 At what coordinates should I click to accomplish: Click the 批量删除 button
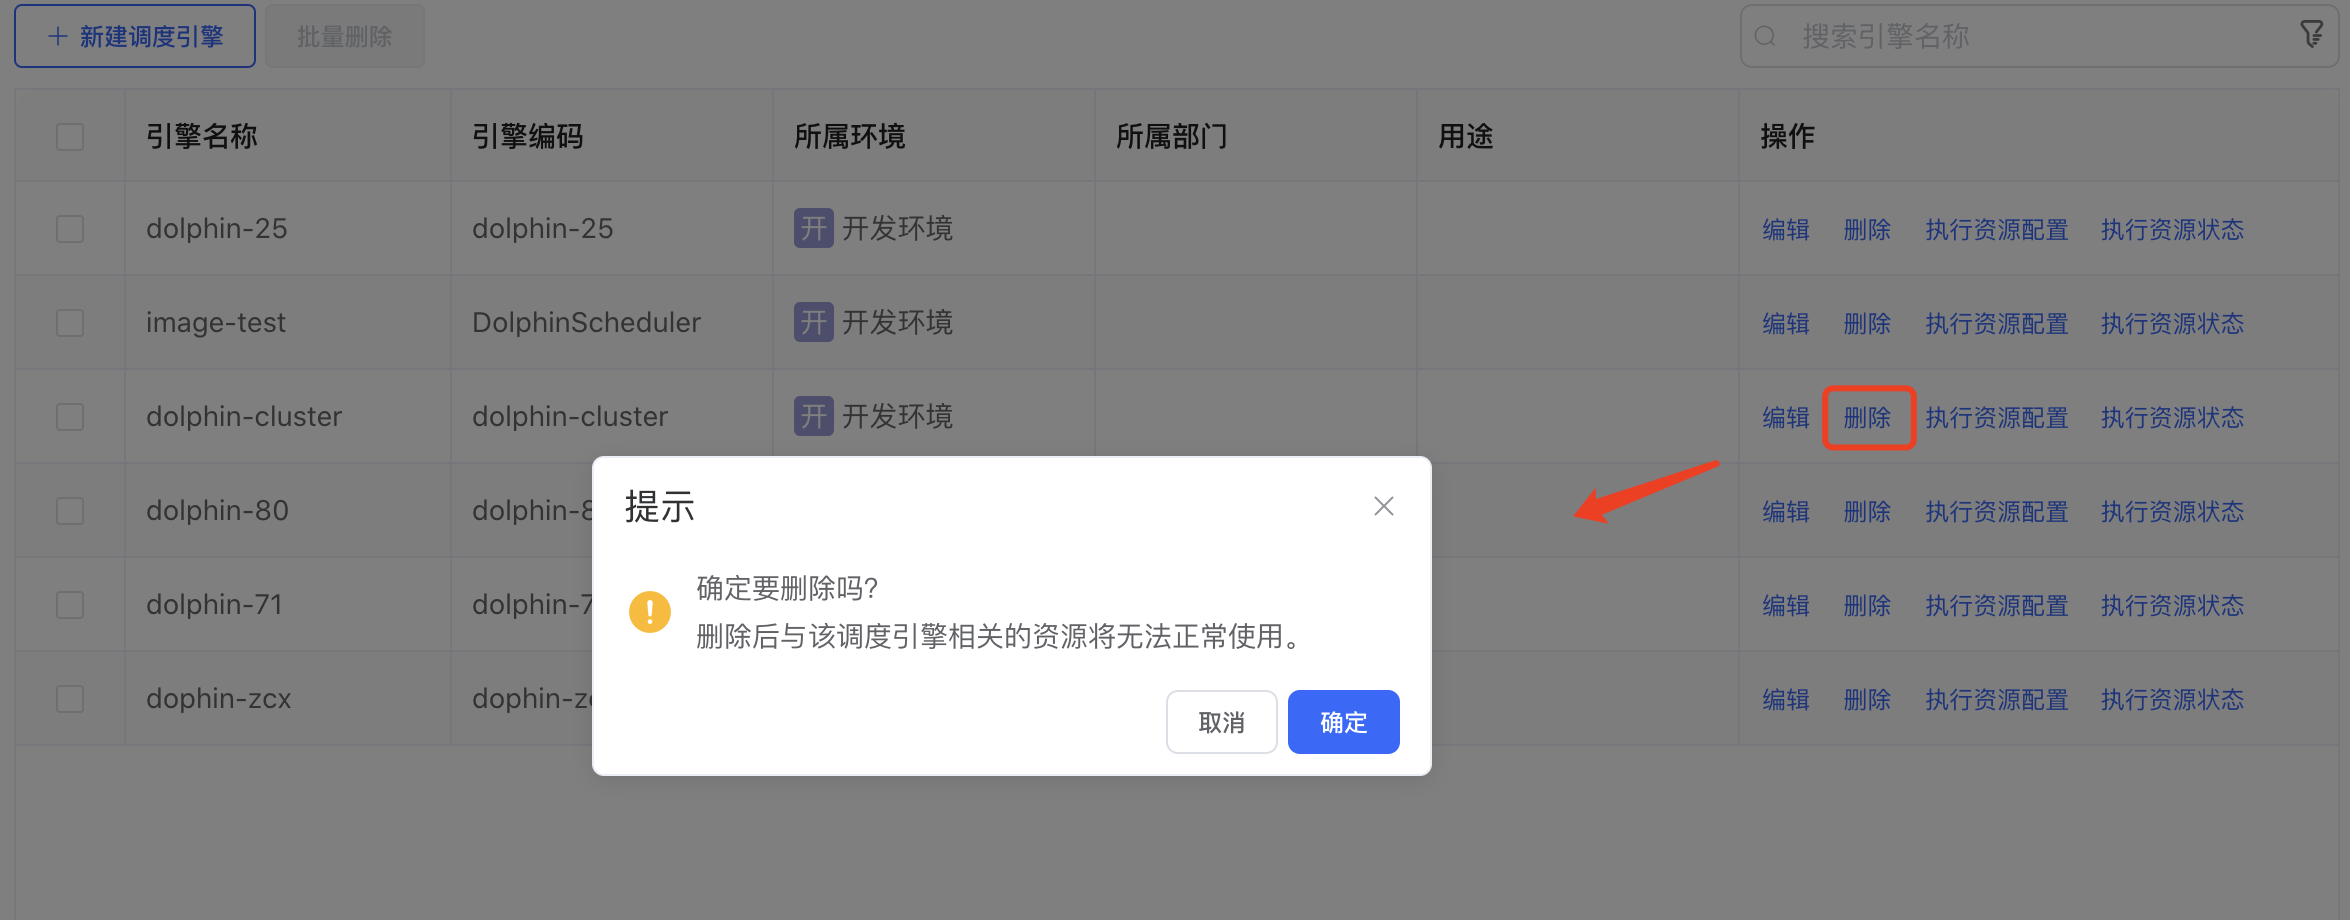344,35
